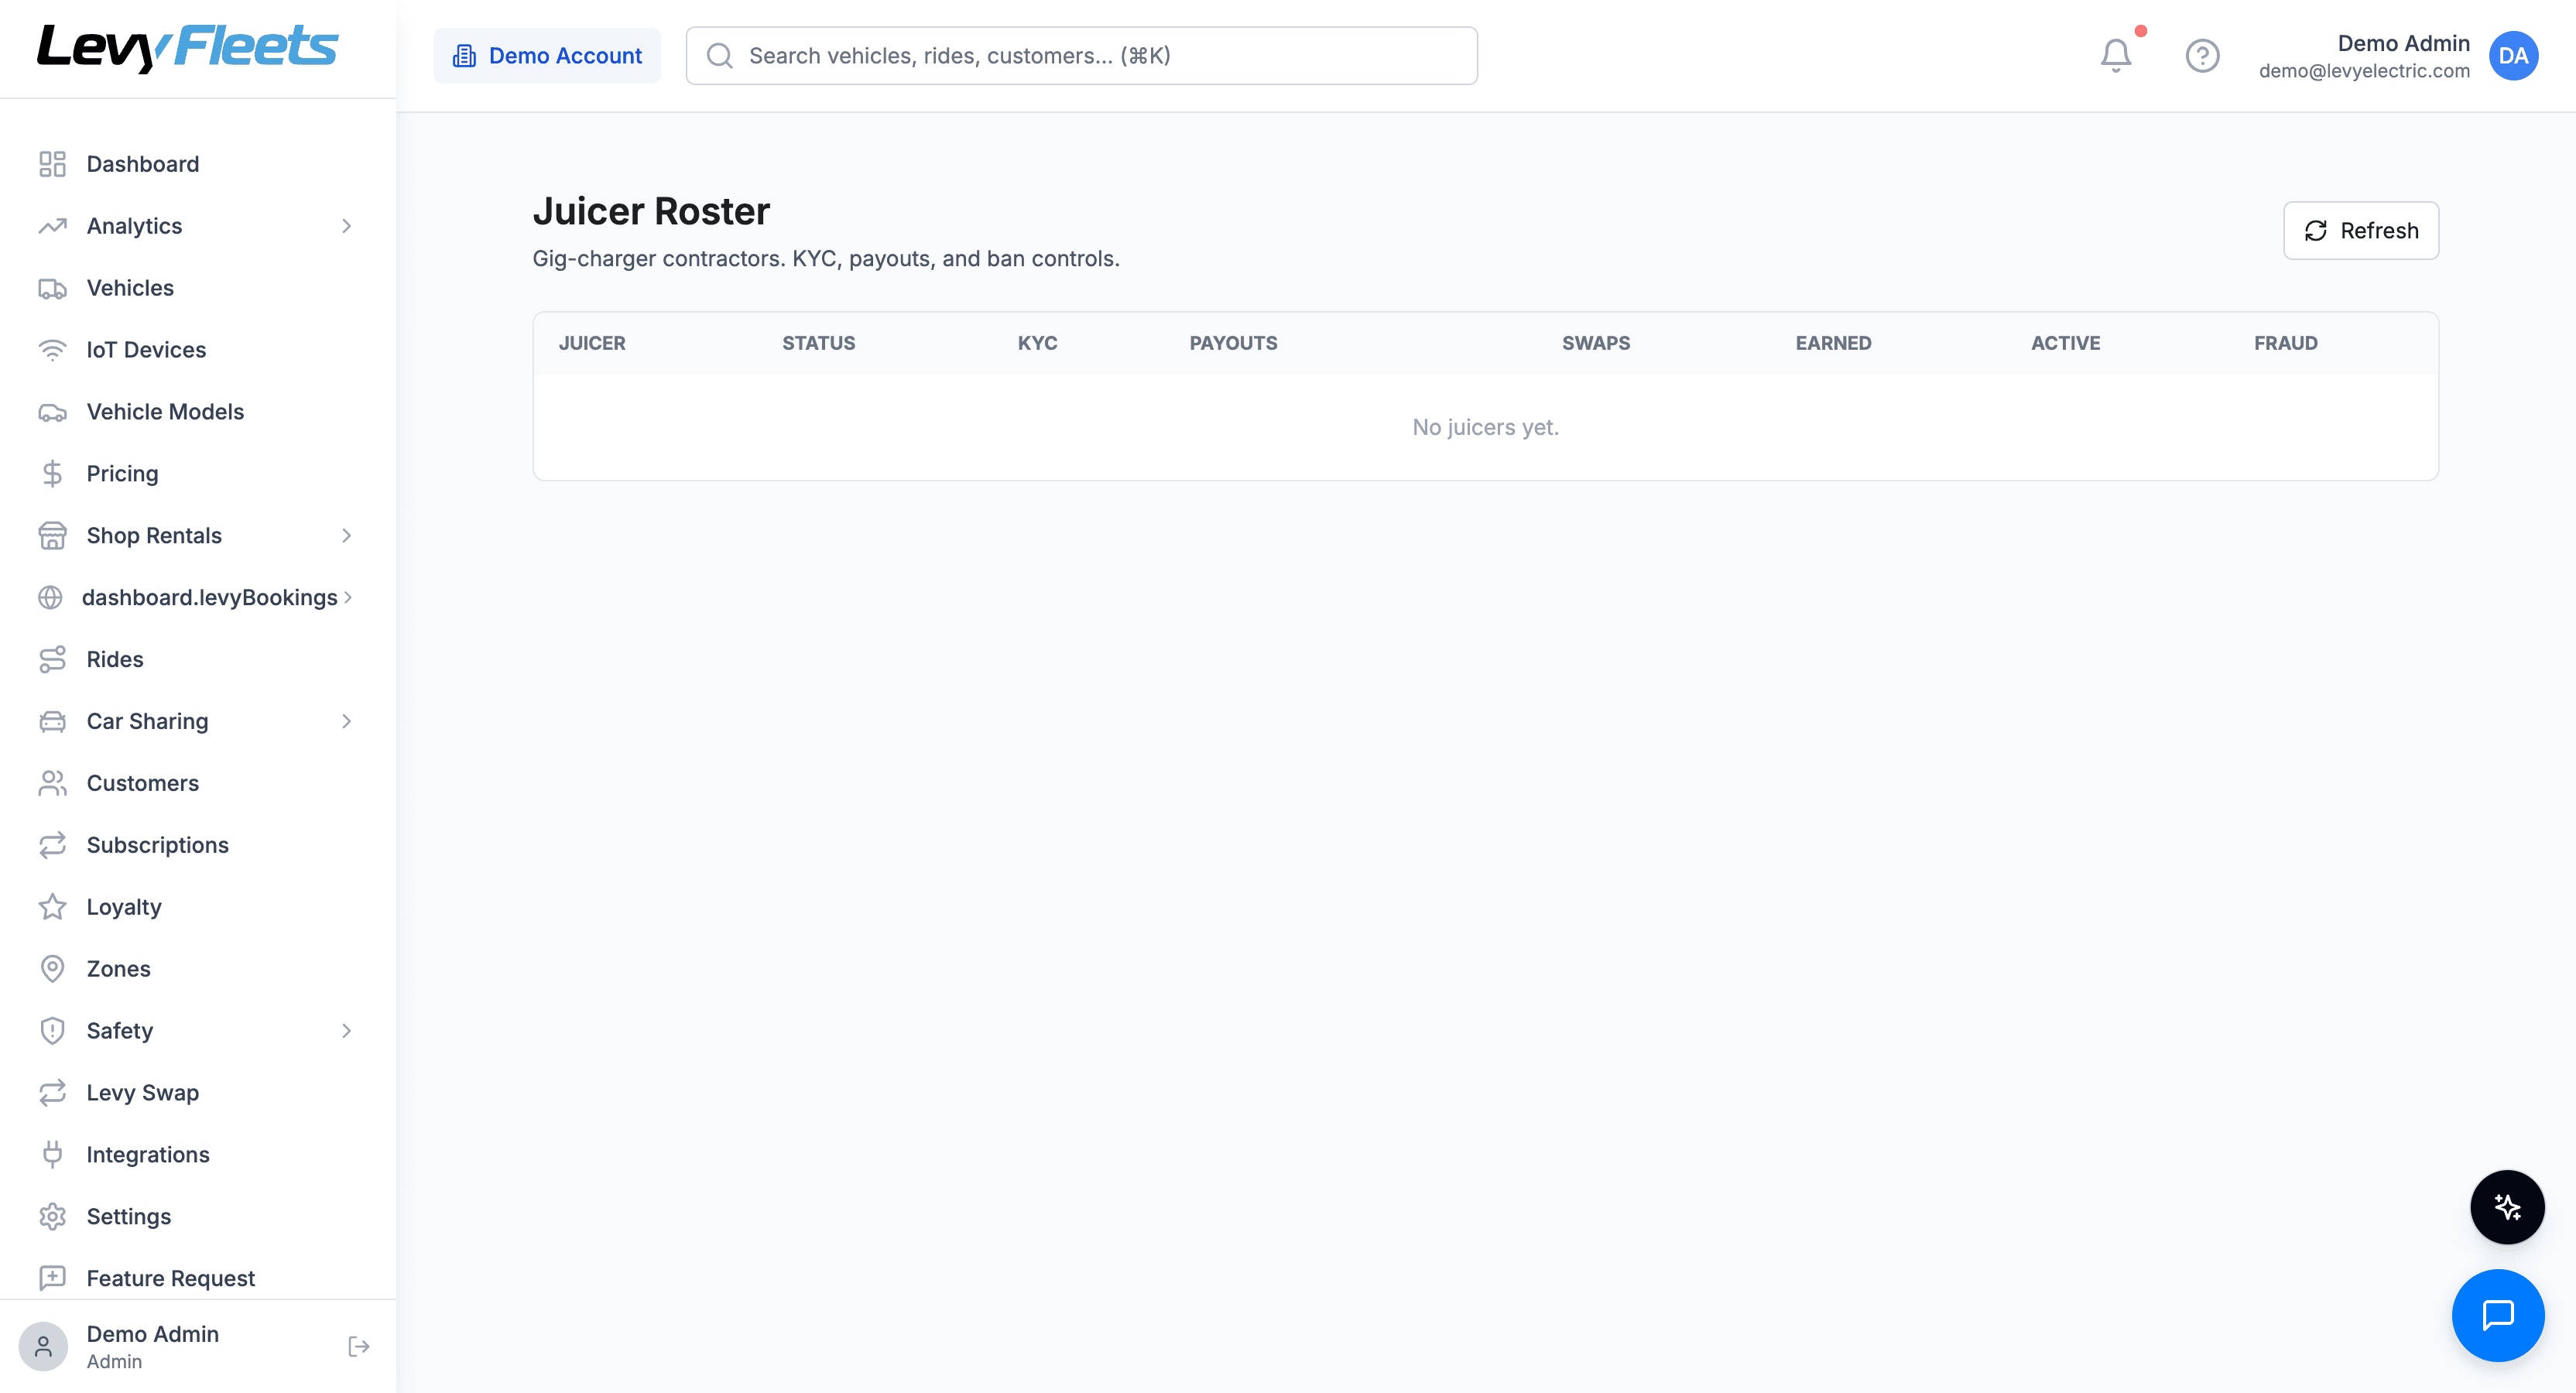
Task: Click the Customers people icon
Action: point(52,784)
